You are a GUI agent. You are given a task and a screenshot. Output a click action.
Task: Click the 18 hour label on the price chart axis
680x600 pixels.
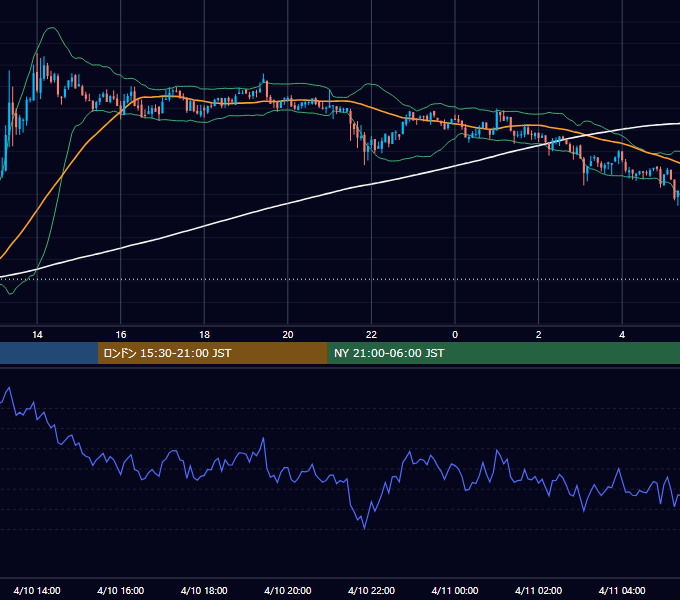204,335
